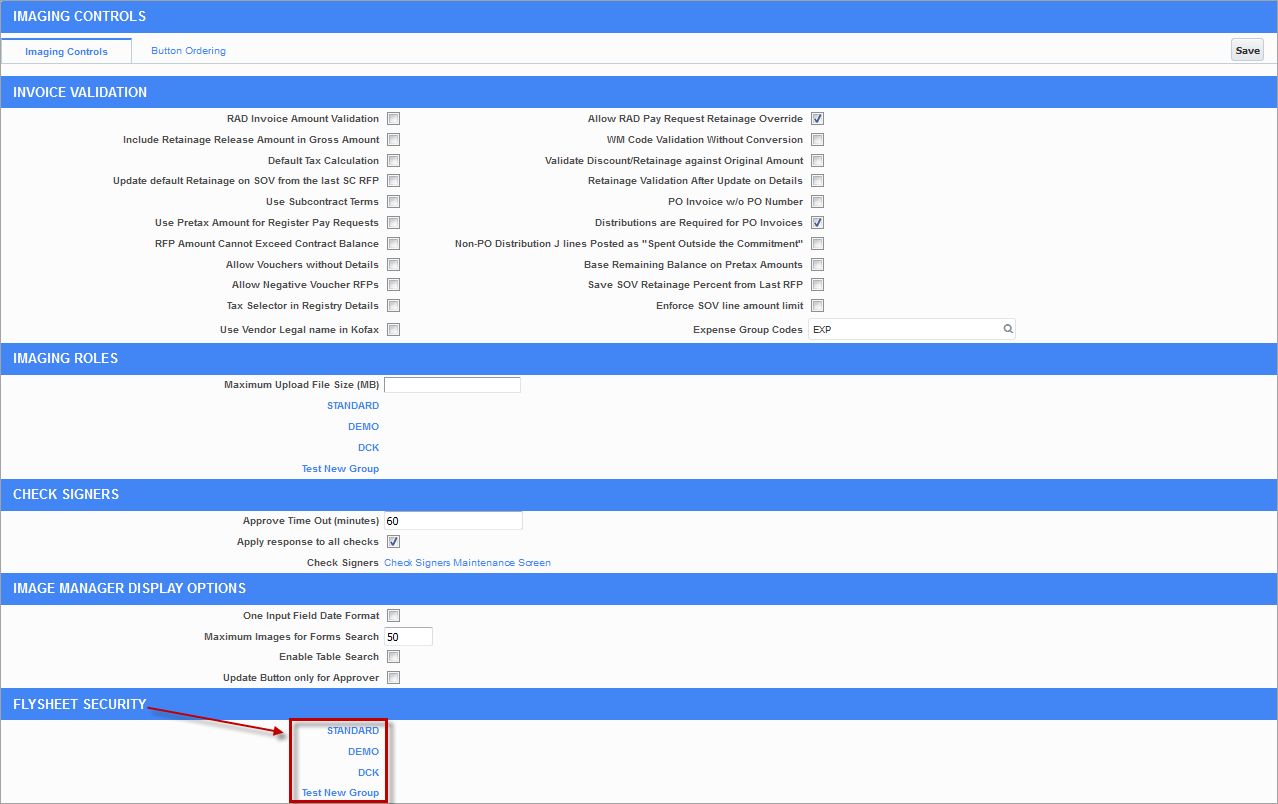Focus the Maximum Upload File Size field
1278x804 pixels.
click(453, 385)
